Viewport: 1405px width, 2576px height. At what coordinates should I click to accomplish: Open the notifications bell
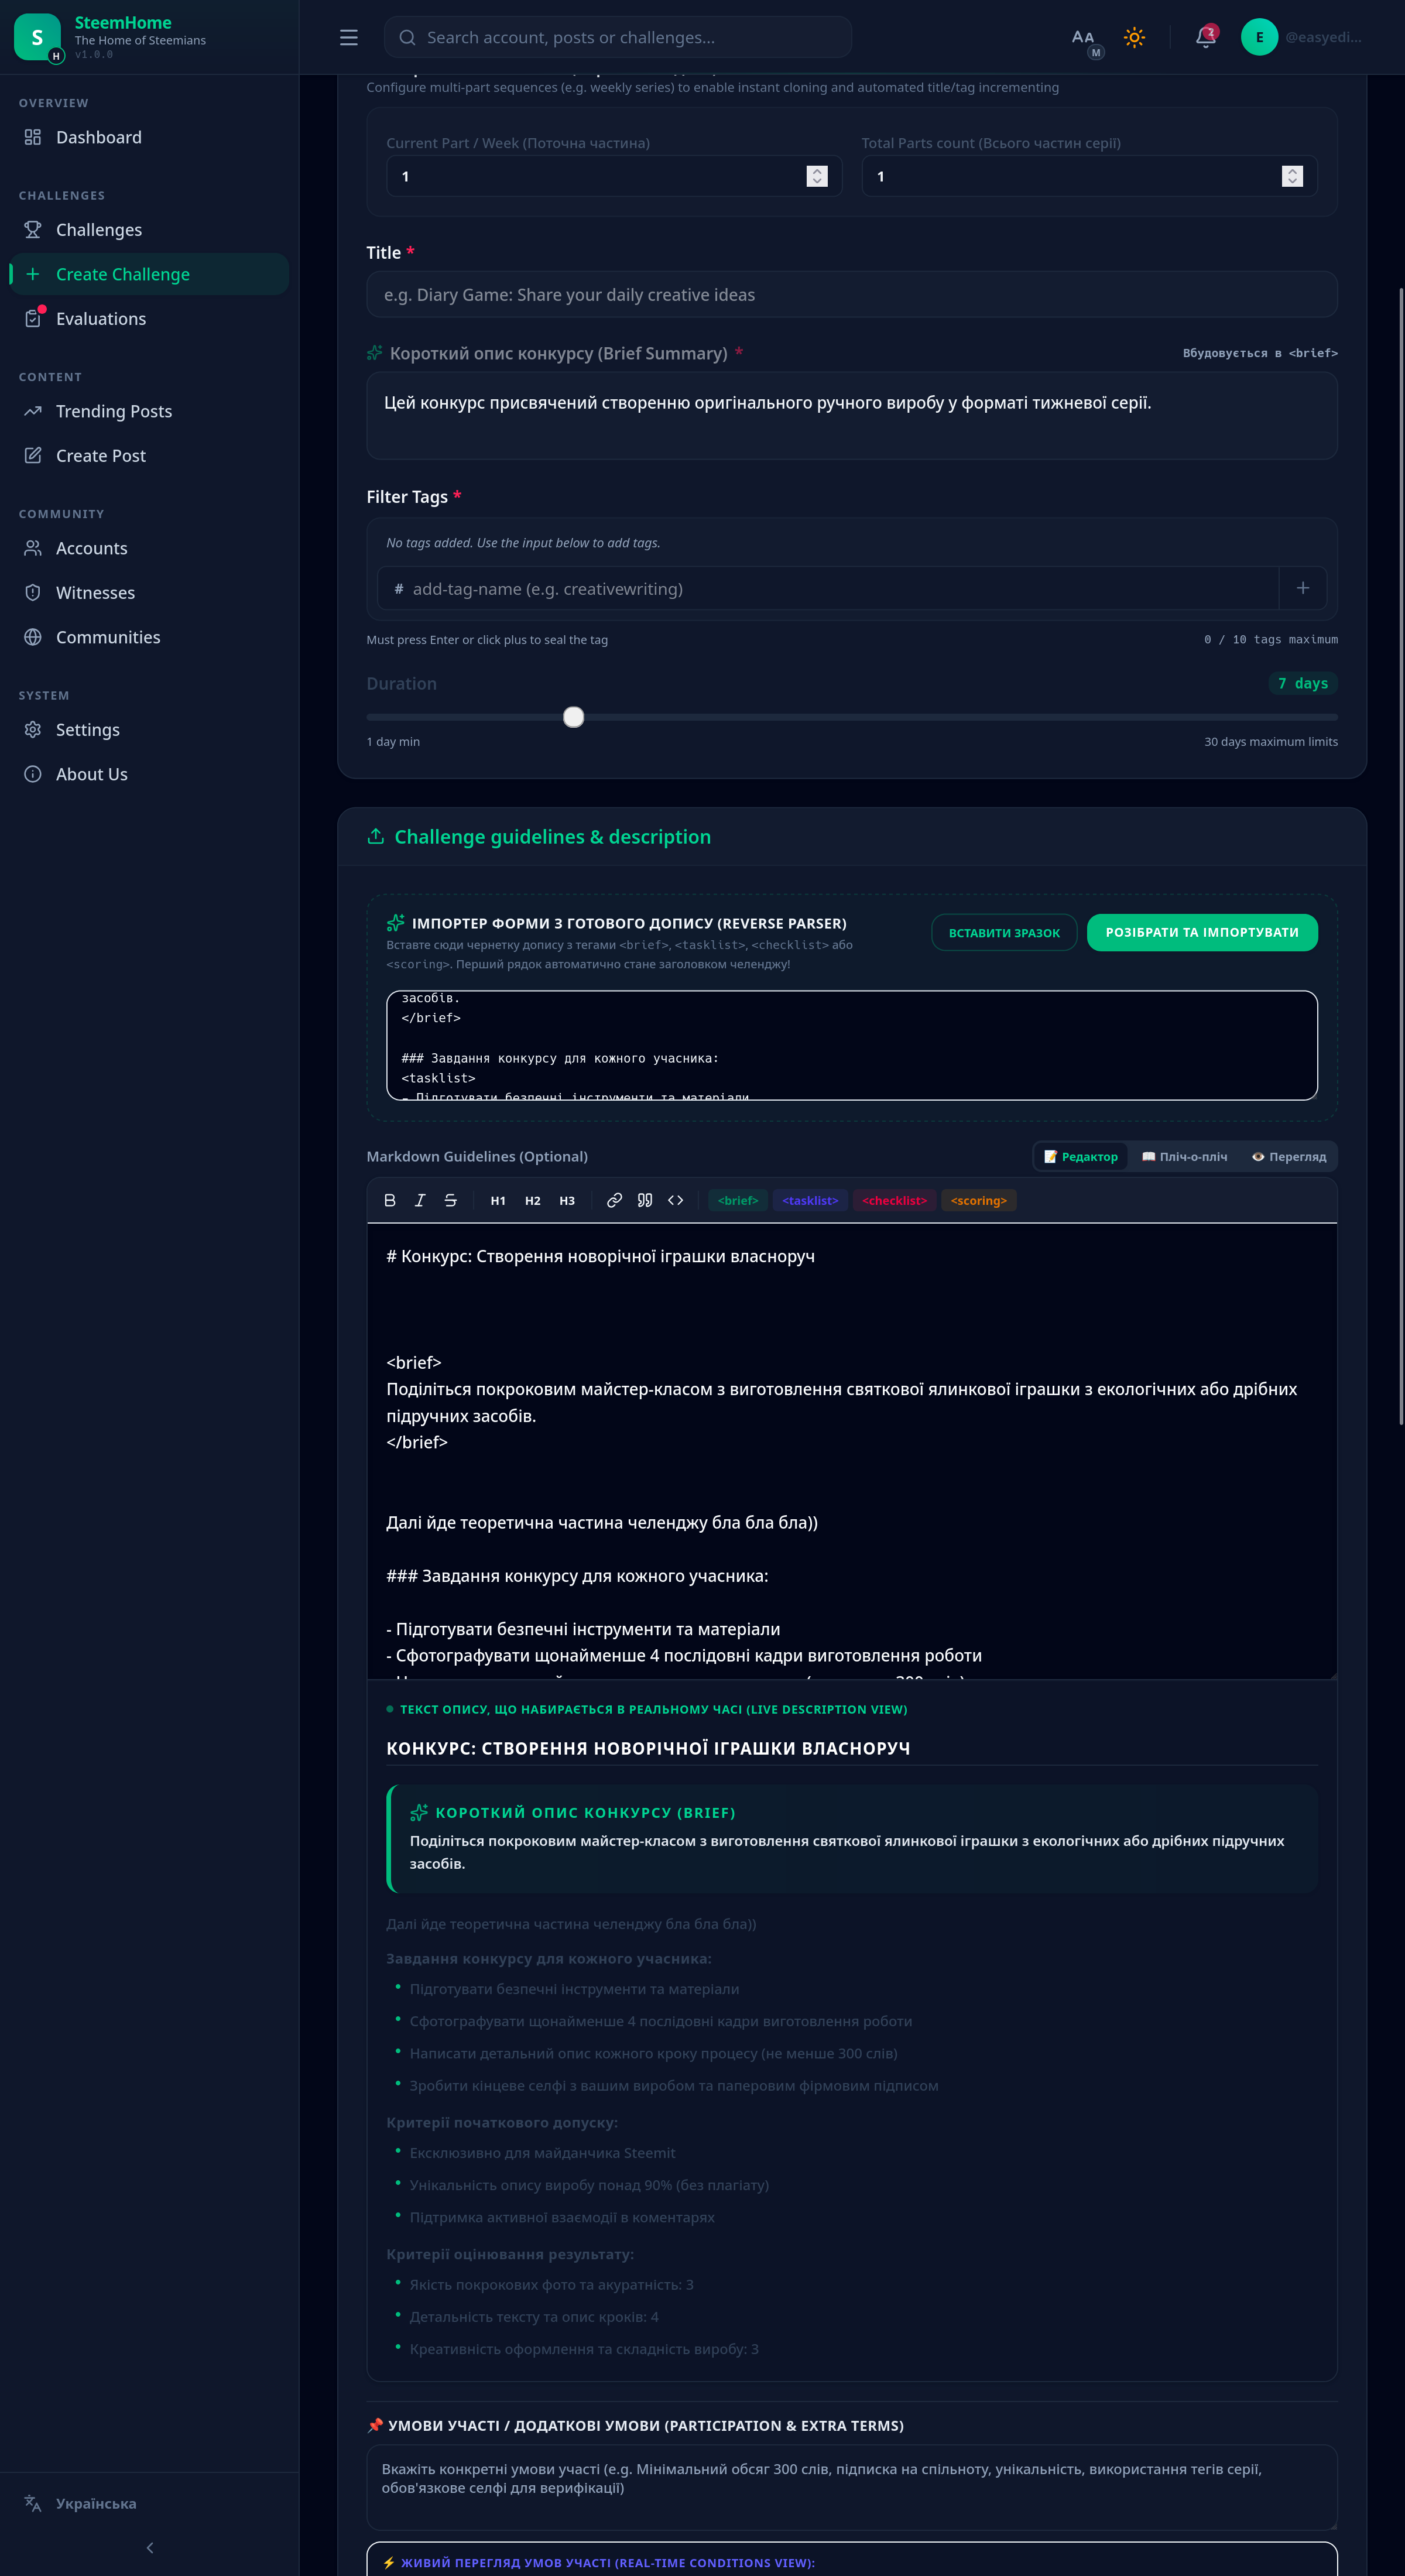(x=1206, y=37)
